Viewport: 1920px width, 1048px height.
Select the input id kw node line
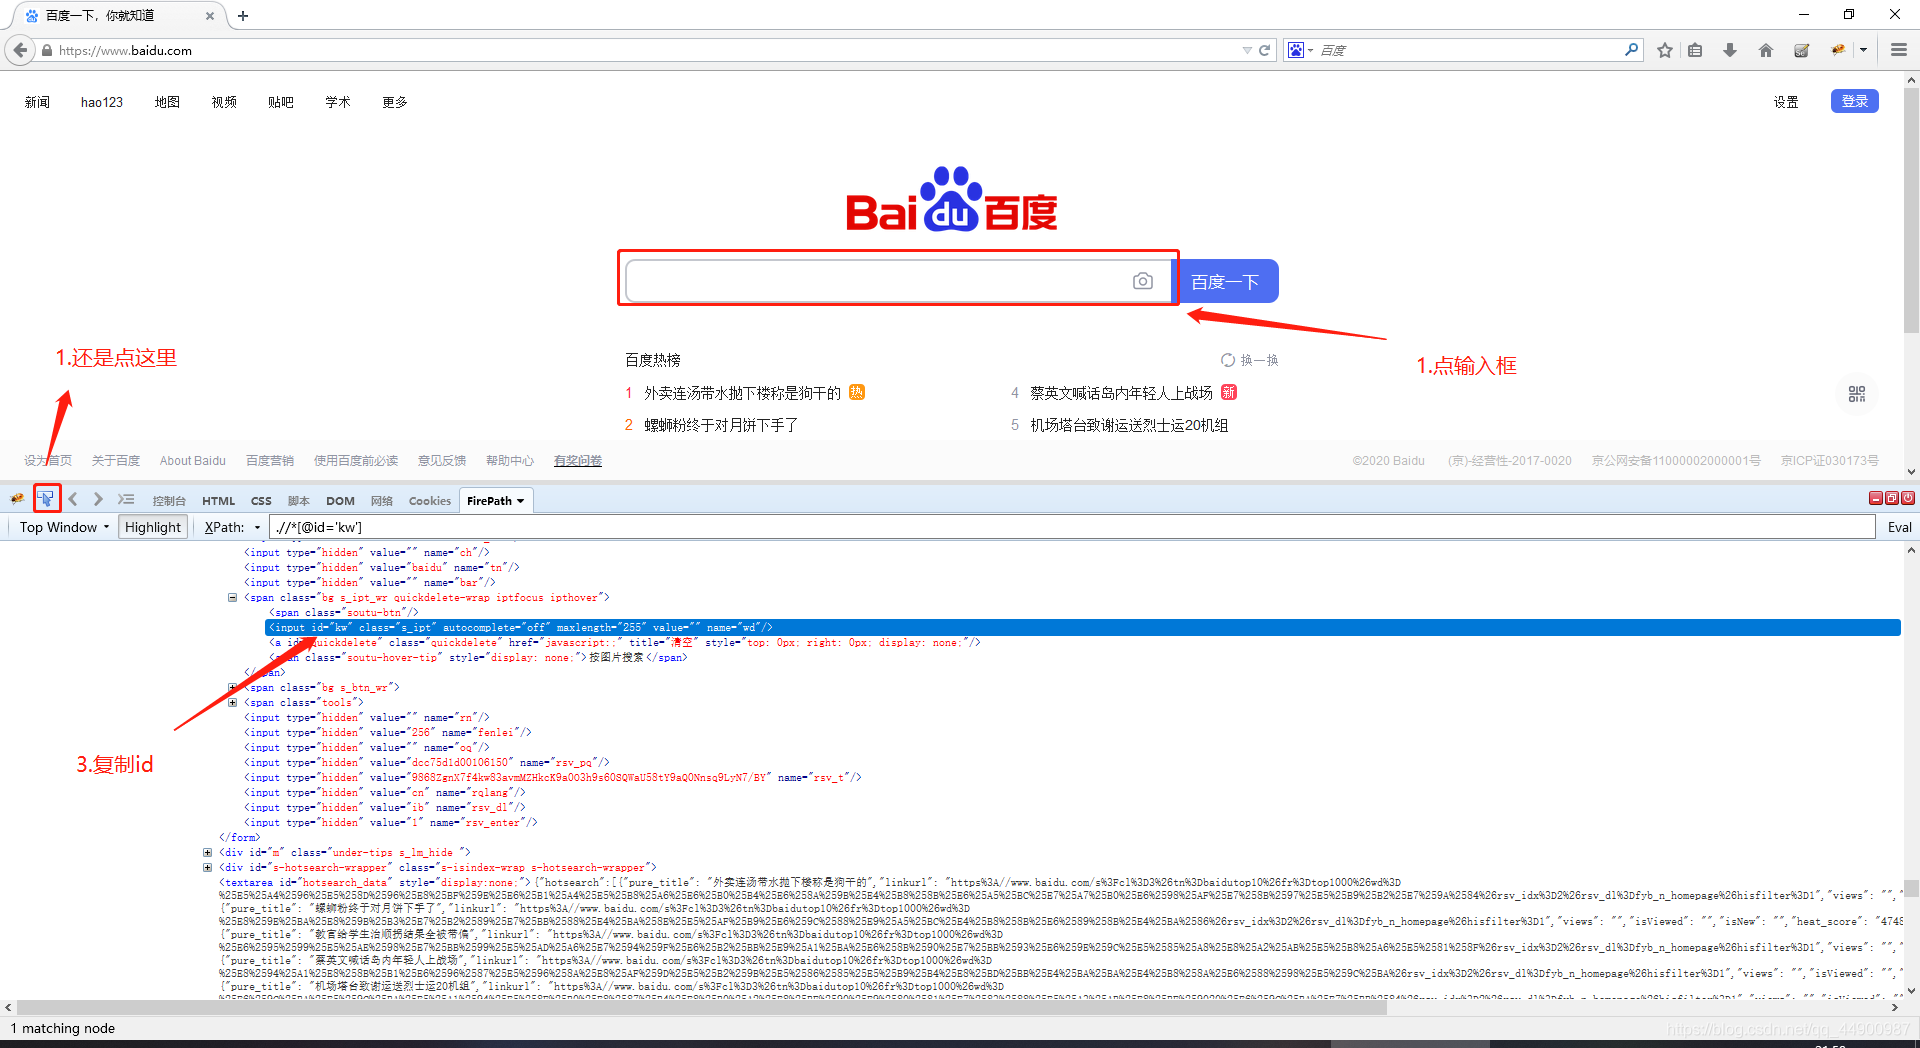click(1082, 628)
